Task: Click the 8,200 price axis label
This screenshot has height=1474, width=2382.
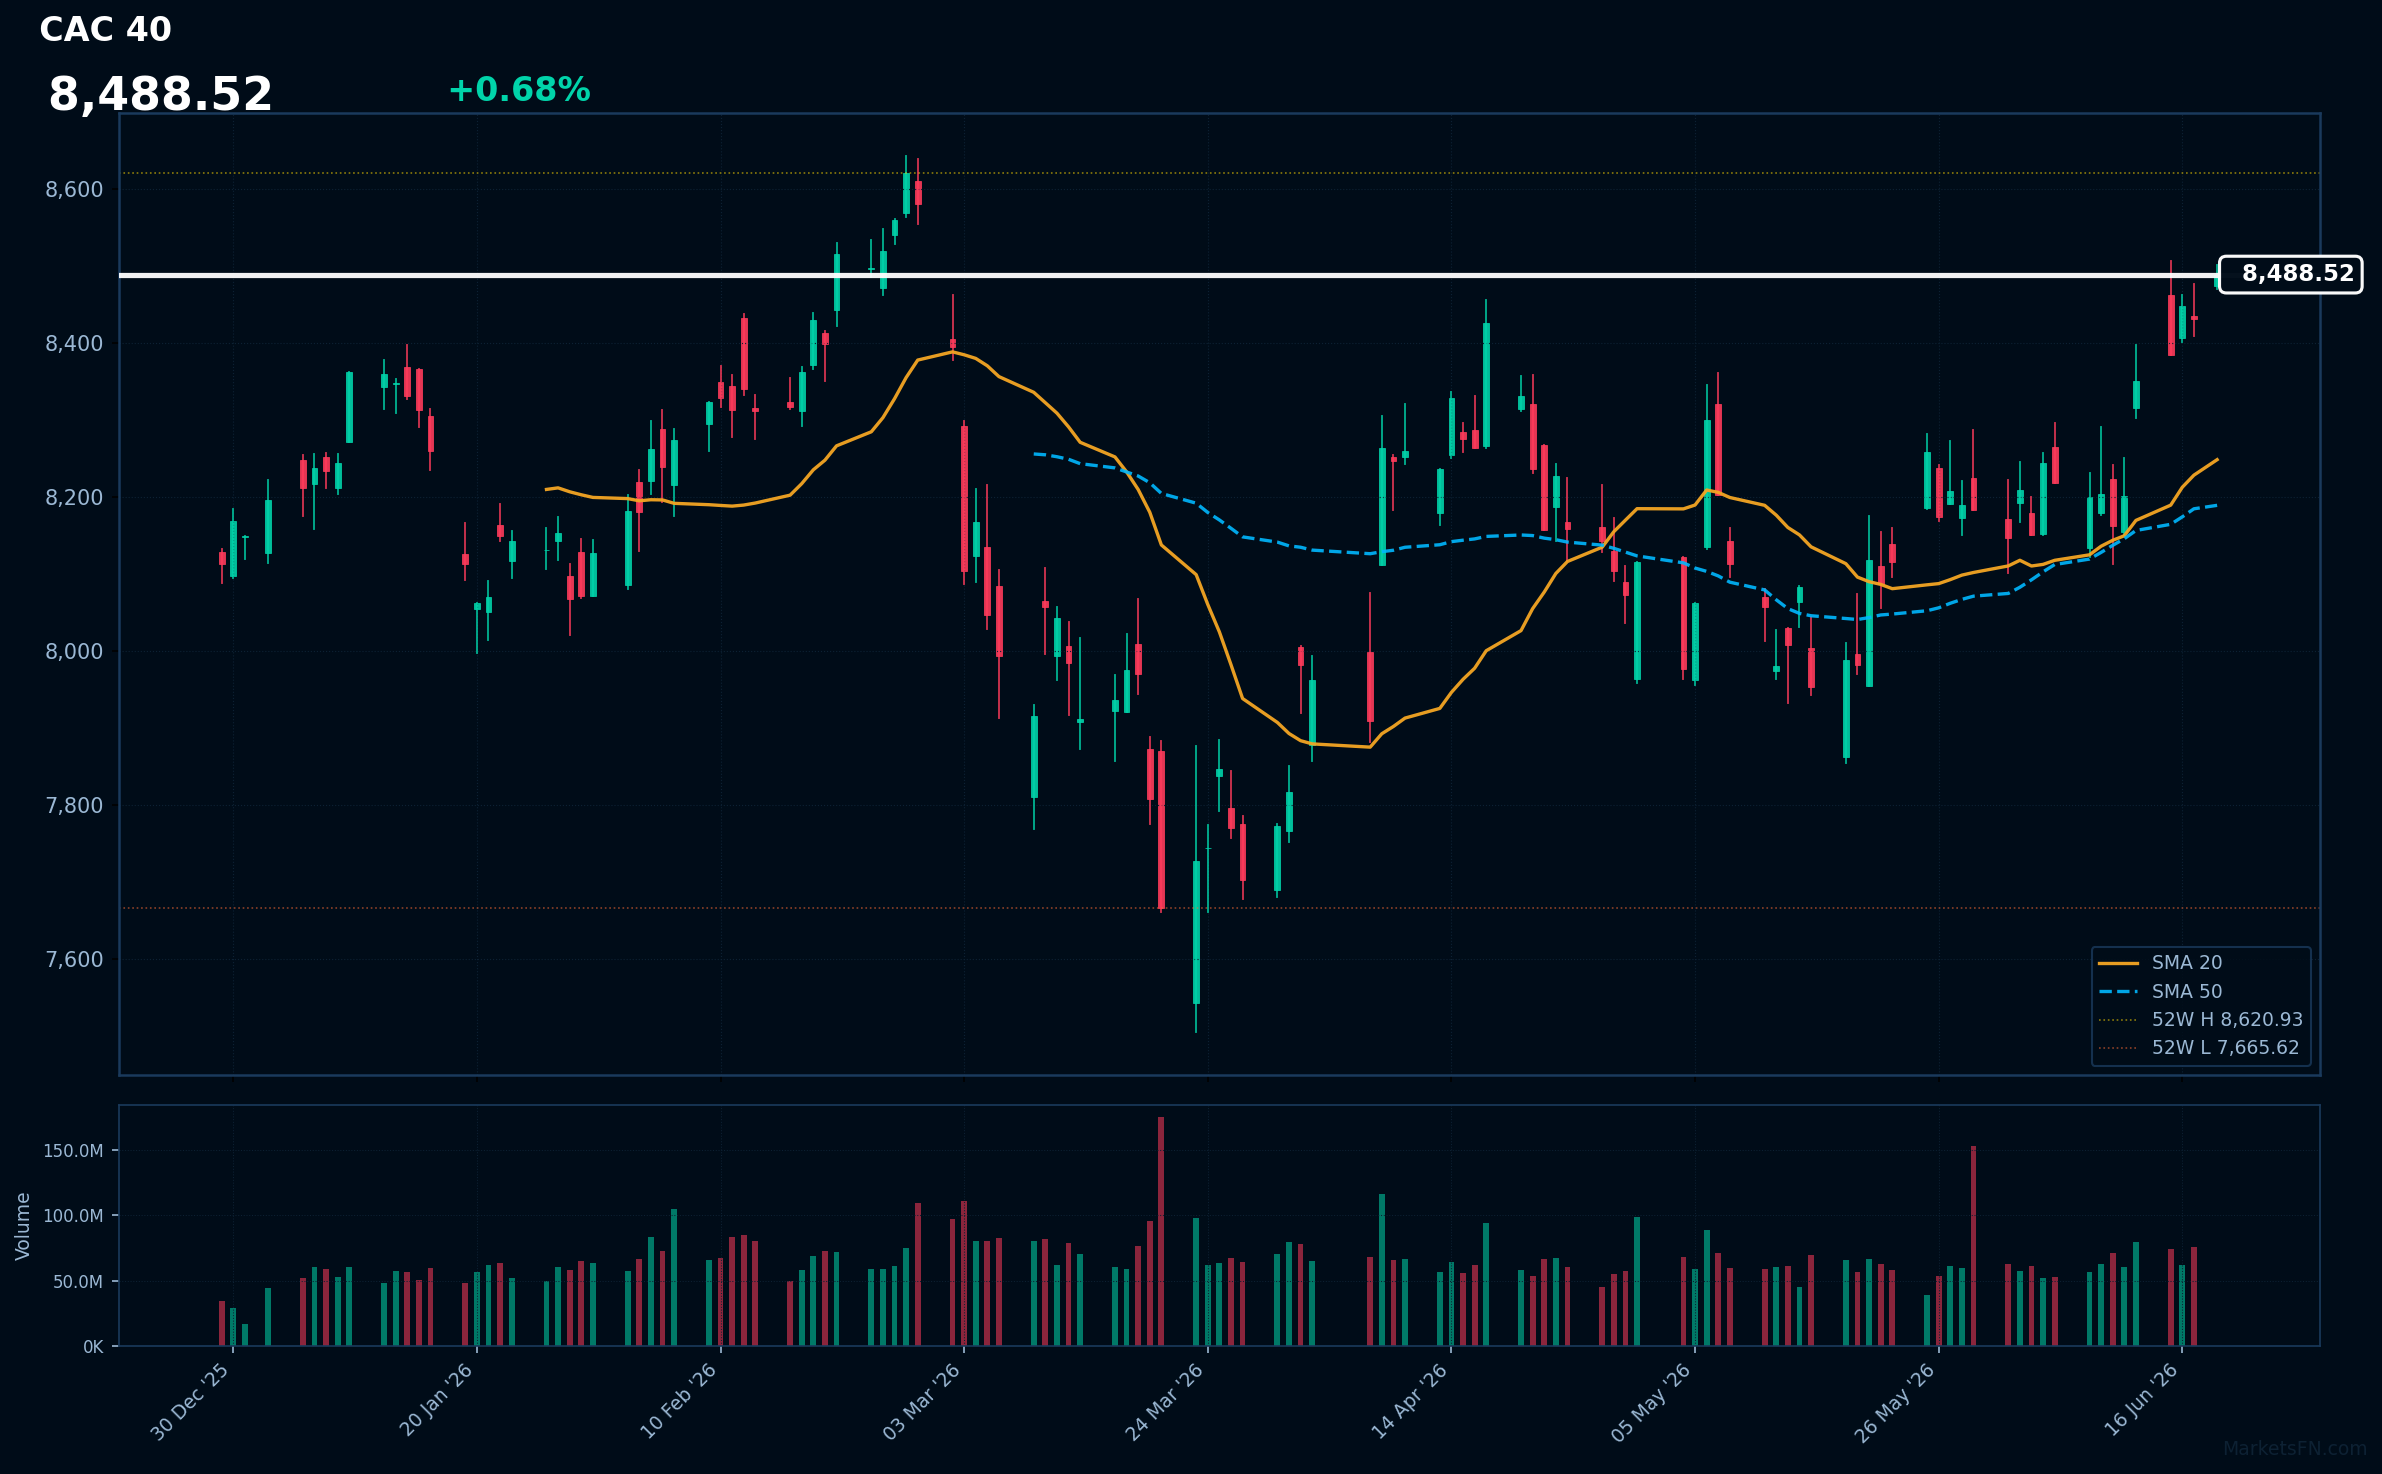Action: 74,498
